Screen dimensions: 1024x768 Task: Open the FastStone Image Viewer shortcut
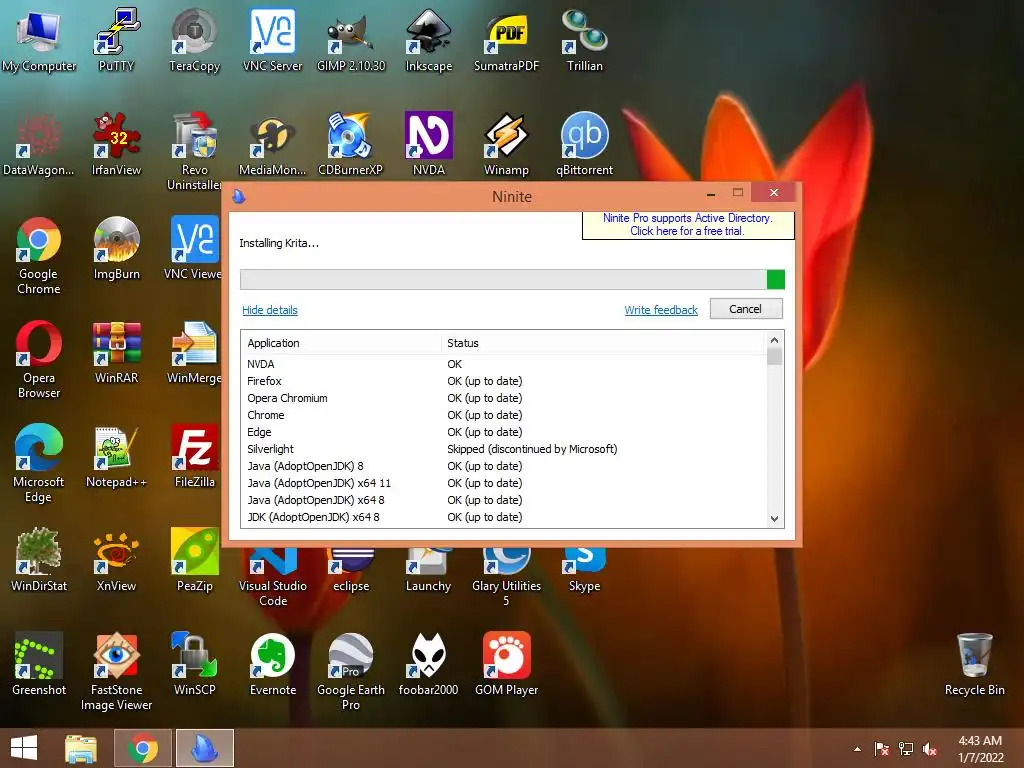point(116,671)
